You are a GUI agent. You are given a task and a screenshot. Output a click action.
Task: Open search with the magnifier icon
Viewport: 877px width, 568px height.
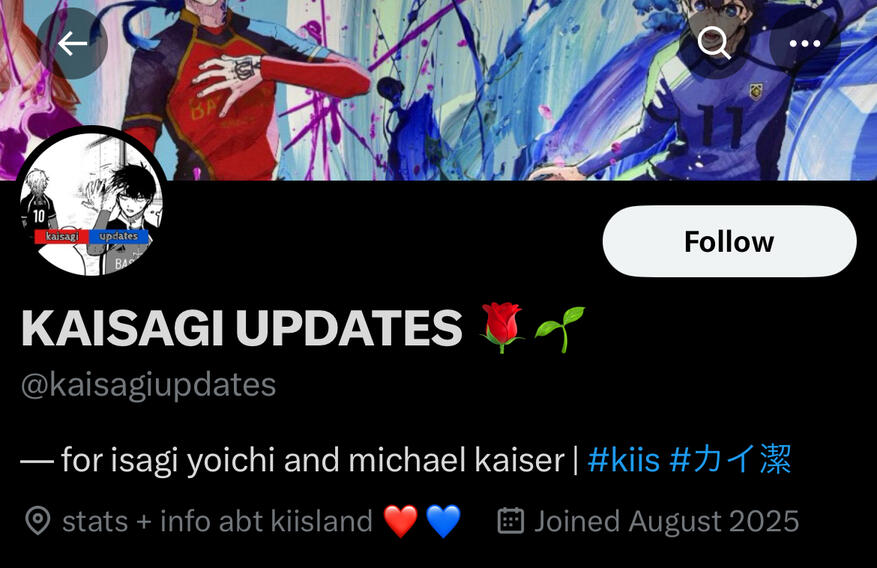point(714,42)
